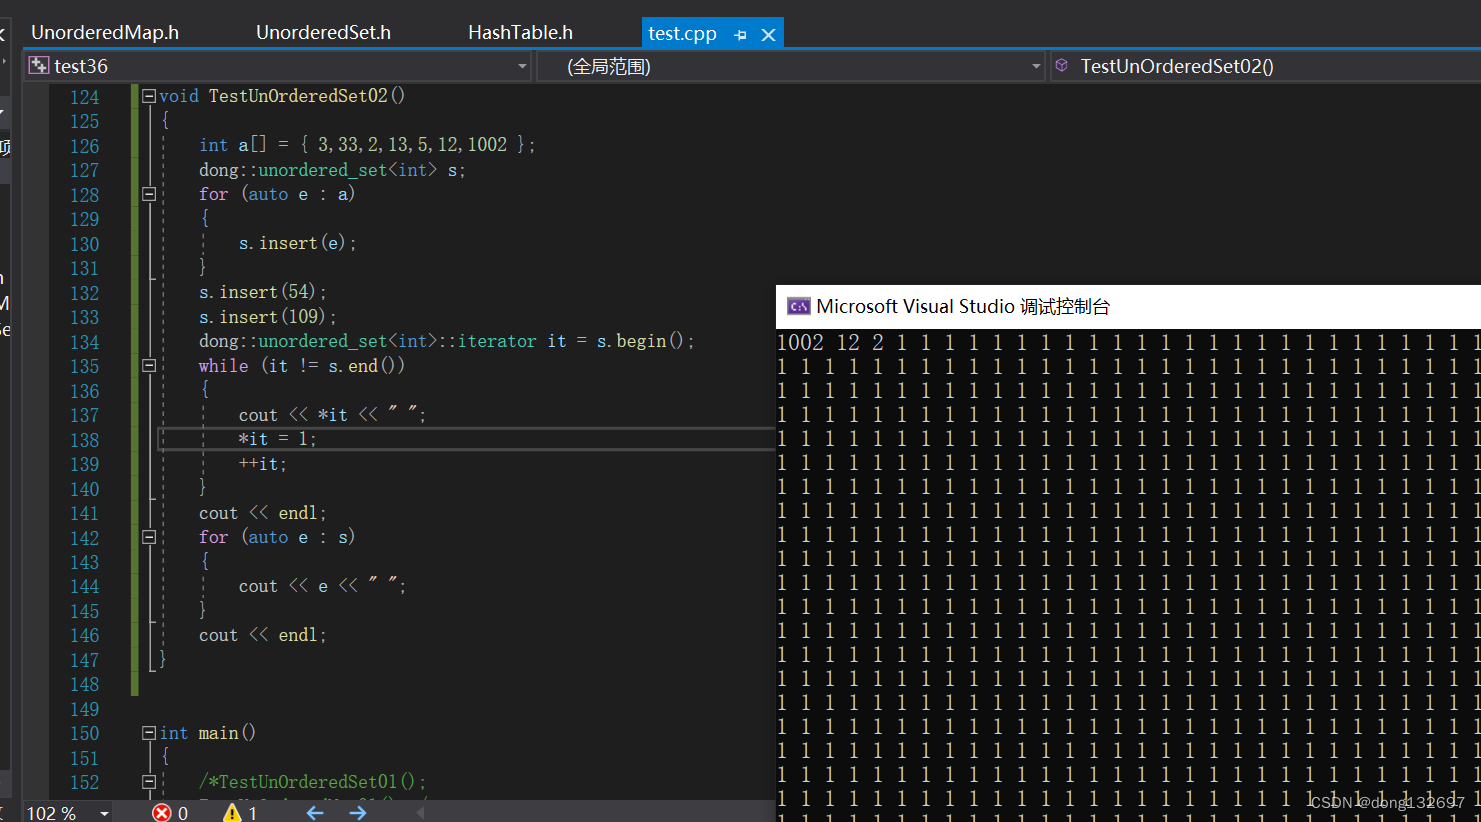This screenshot has height=822, width=1481.
Task: Click the 1002 value in console output
Action: coord(800,342)
